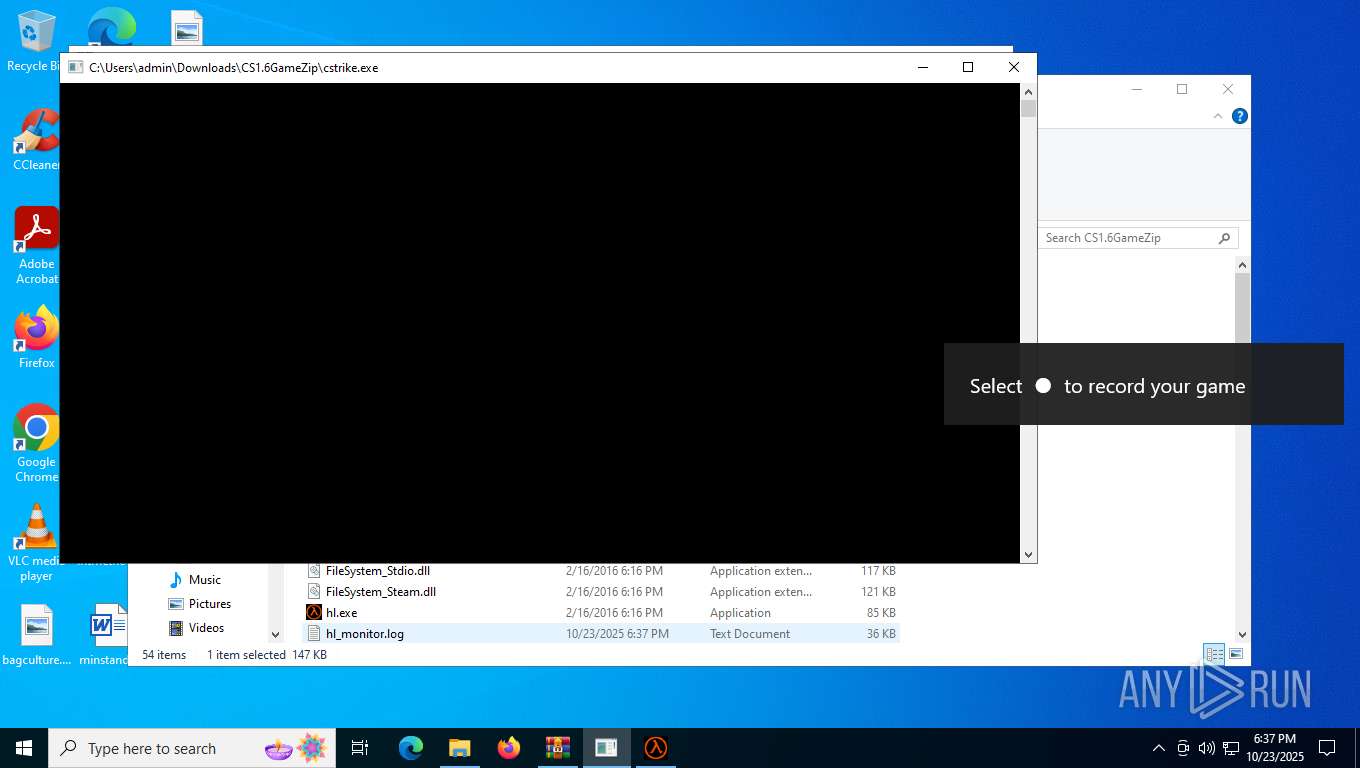1360x768 pixels.
Task: Click the cstrike.exe console window title icon
Action: [x=75, y=67]
